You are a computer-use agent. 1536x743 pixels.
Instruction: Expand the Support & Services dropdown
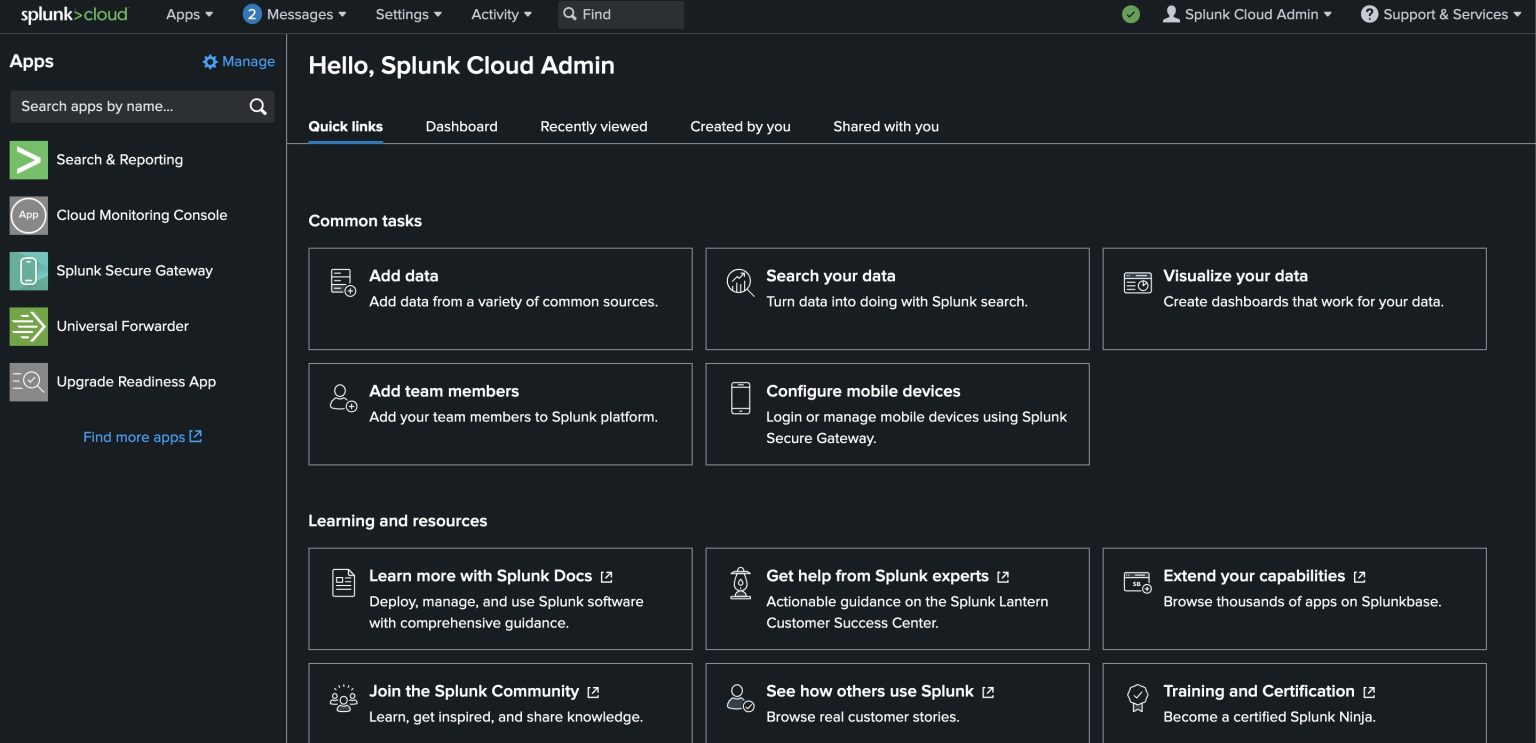1440,14
